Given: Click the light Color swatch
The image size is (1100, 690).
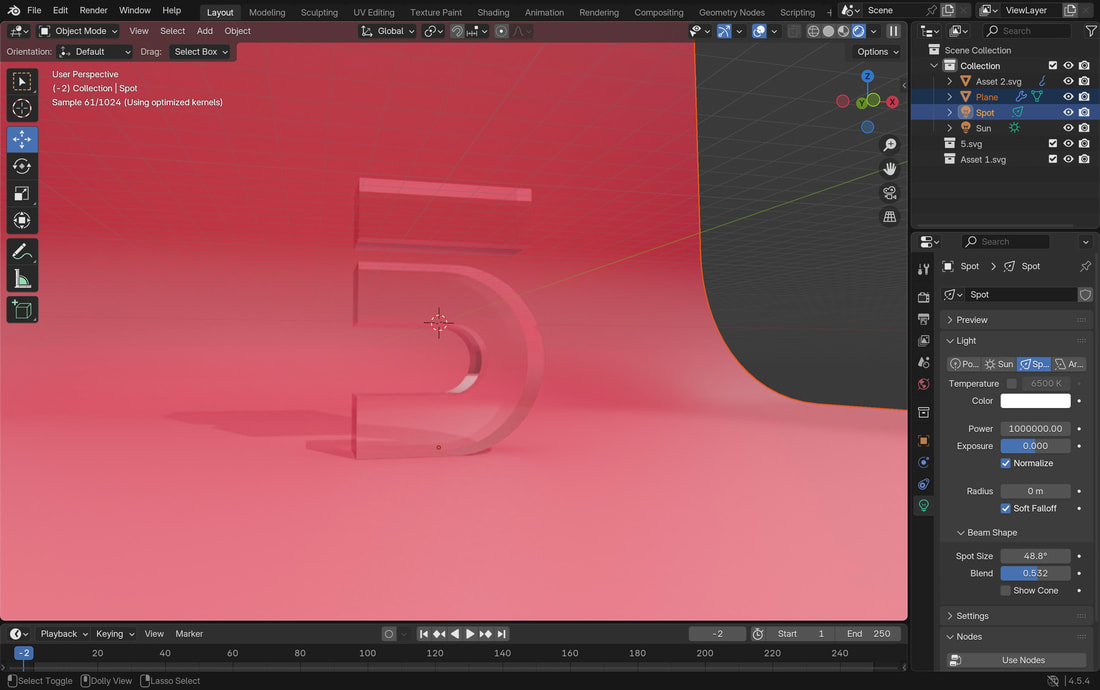Looking at the screenshot, I should [x=1035, y=401].
